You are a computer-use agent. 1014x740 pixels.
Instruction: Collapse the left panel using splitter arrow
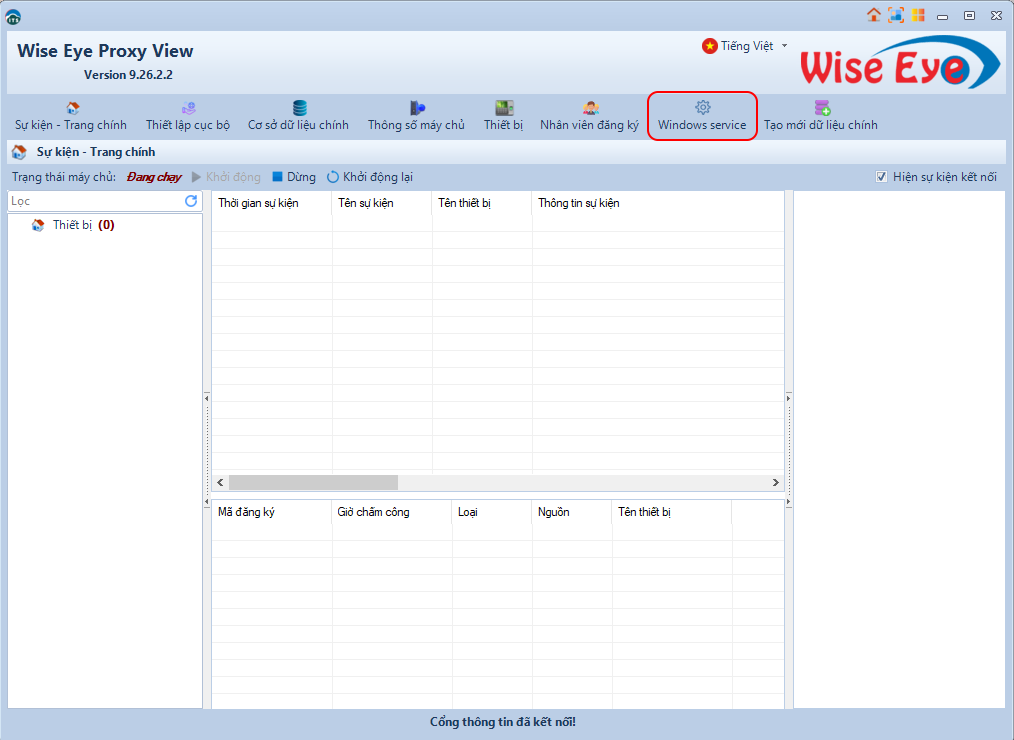(207, 398)
